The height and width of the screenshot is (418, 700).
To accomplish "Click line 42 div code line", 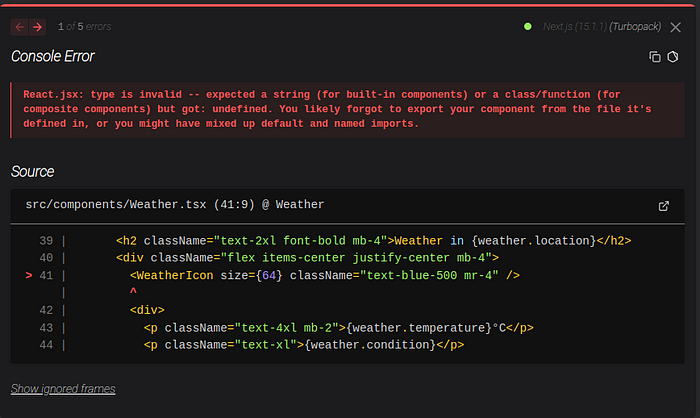I will (147, 310).
